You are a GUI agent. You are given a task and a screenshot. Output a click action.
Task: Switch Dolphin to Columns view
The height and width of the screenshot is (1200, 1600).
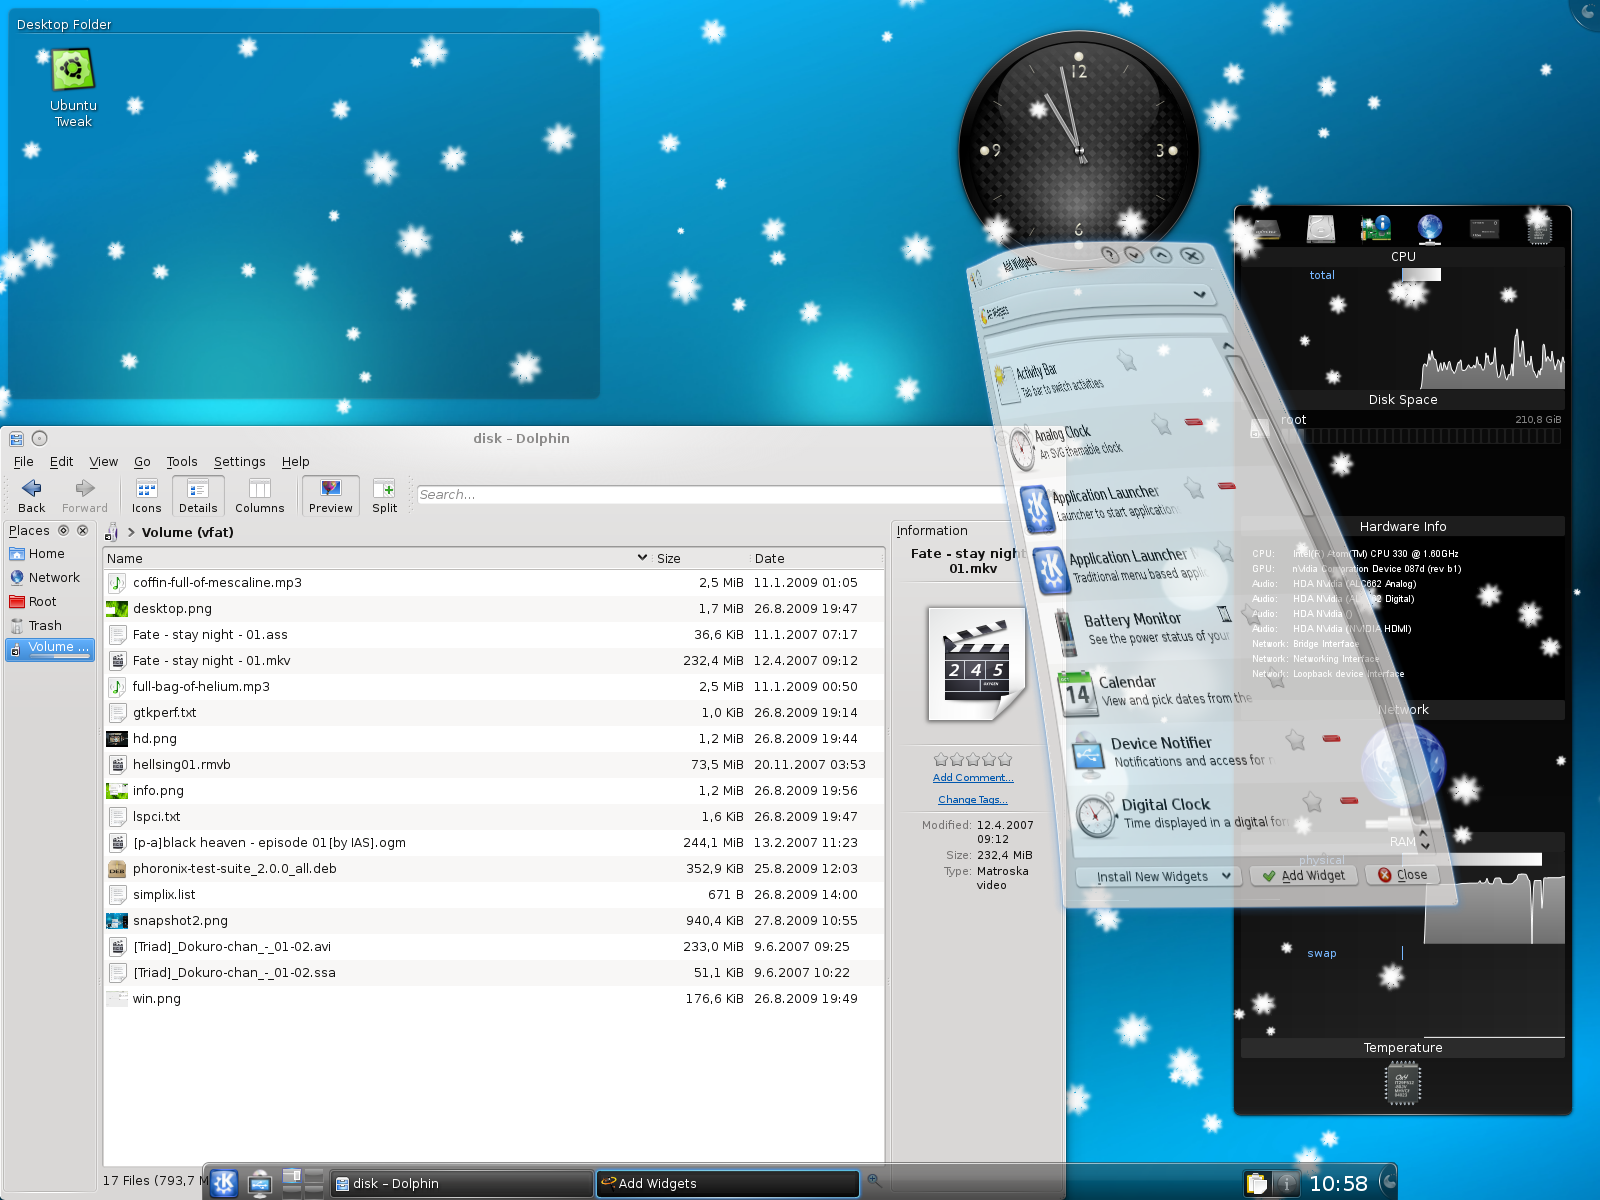pyautogui.click(x=260, y=495)
